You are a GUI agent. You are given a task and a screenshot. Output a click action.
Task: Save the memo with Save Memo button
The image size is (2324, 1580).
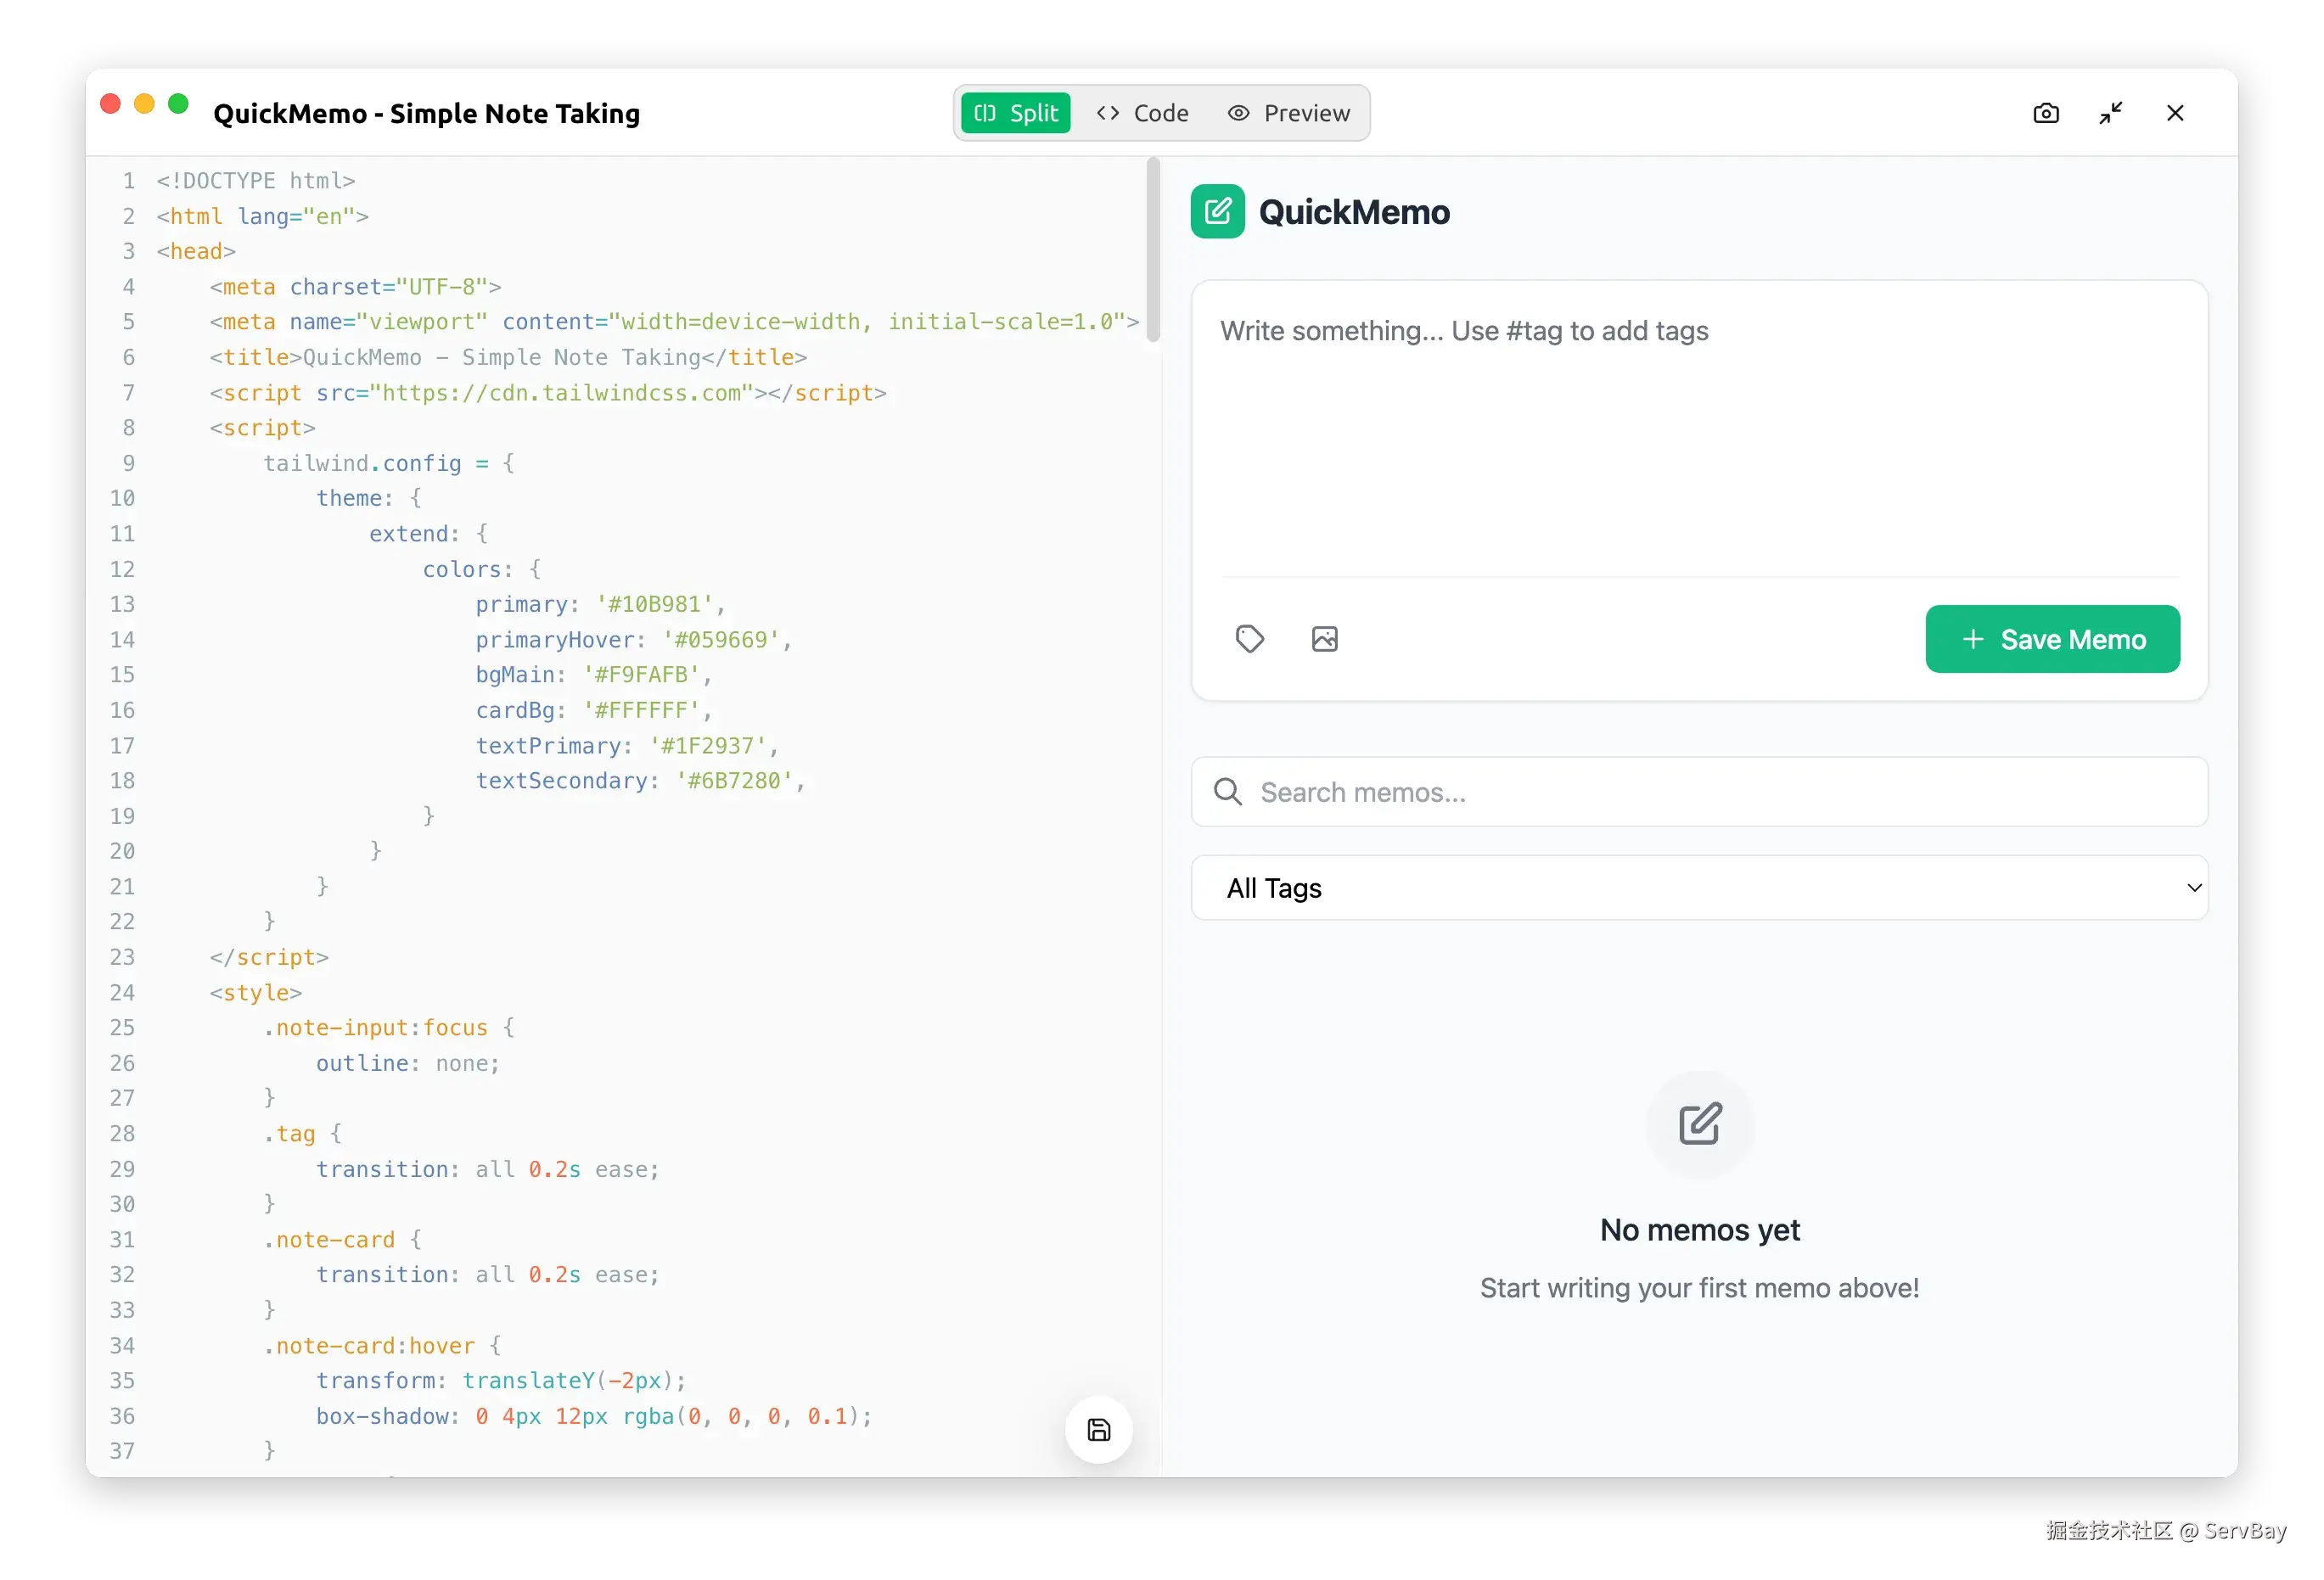coord(2052,639)
